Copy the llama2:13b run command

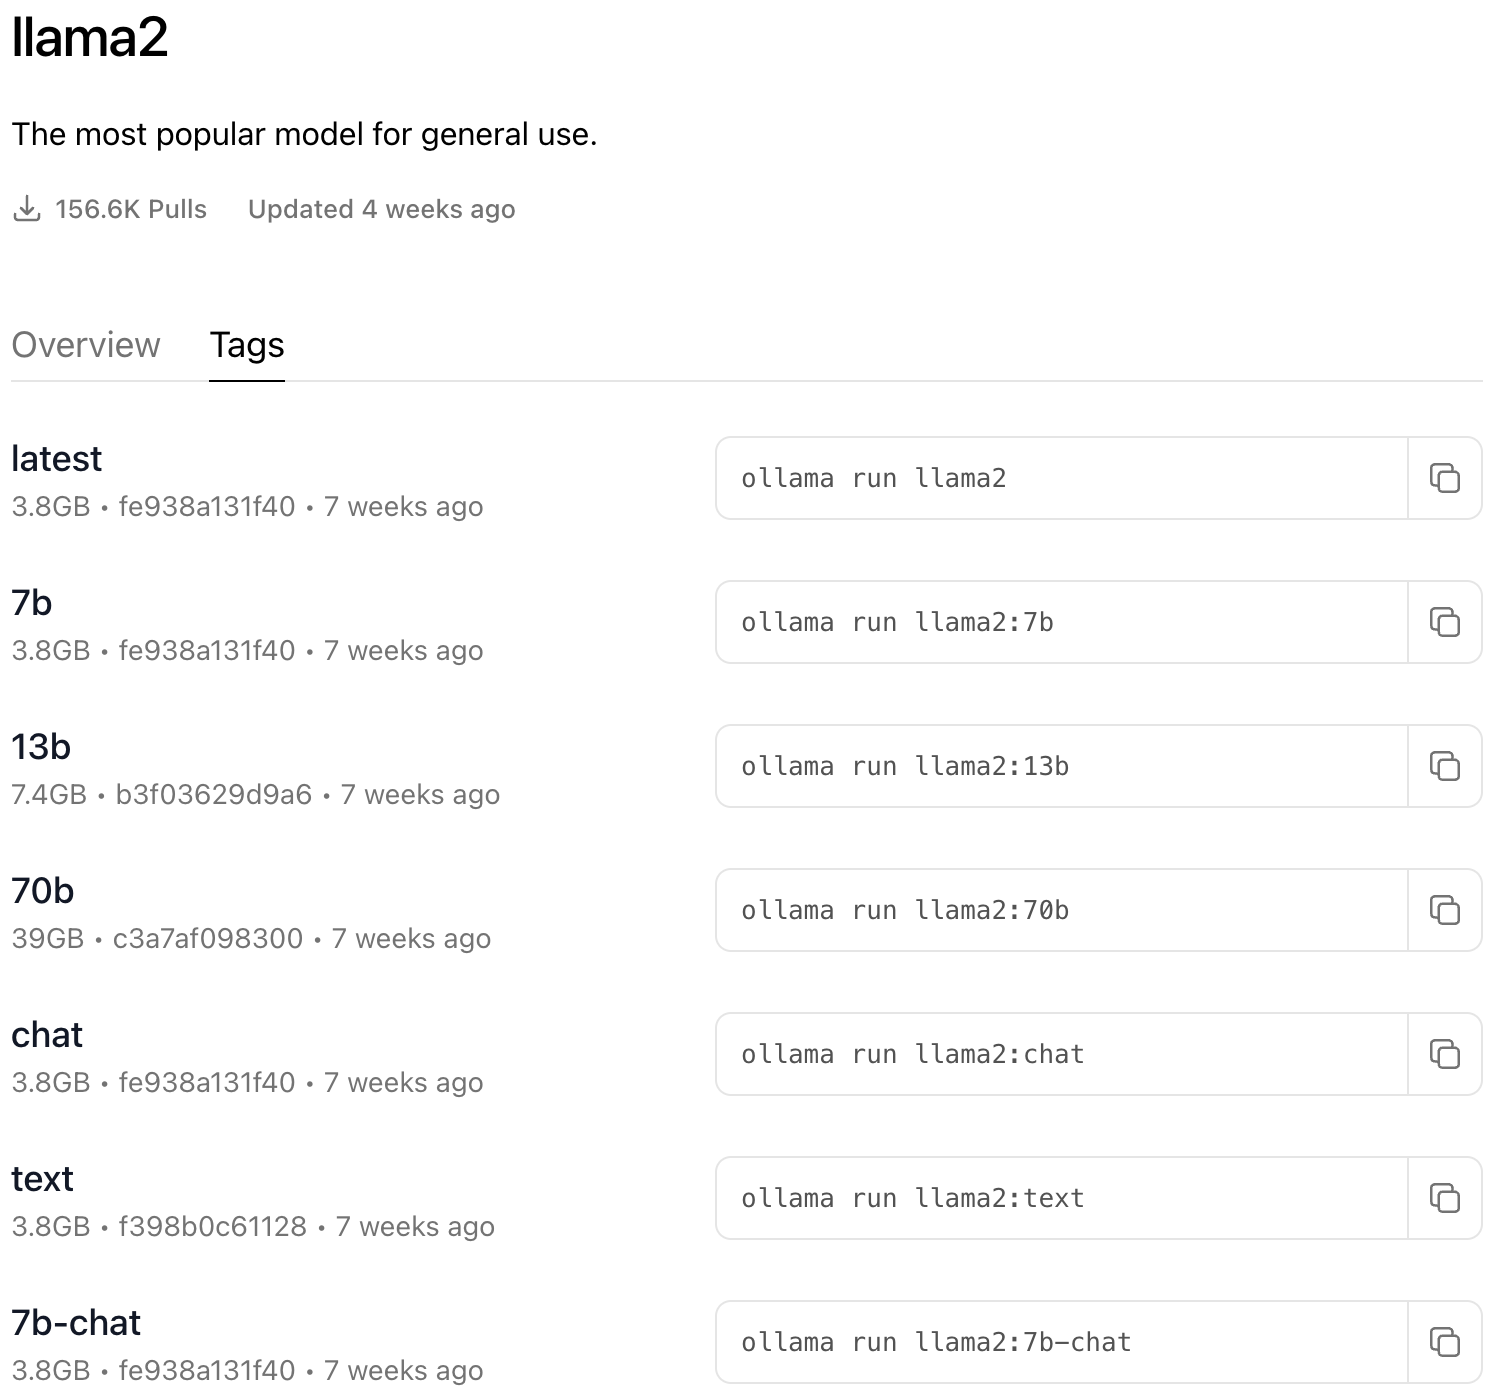click(x=1444, y=766)
